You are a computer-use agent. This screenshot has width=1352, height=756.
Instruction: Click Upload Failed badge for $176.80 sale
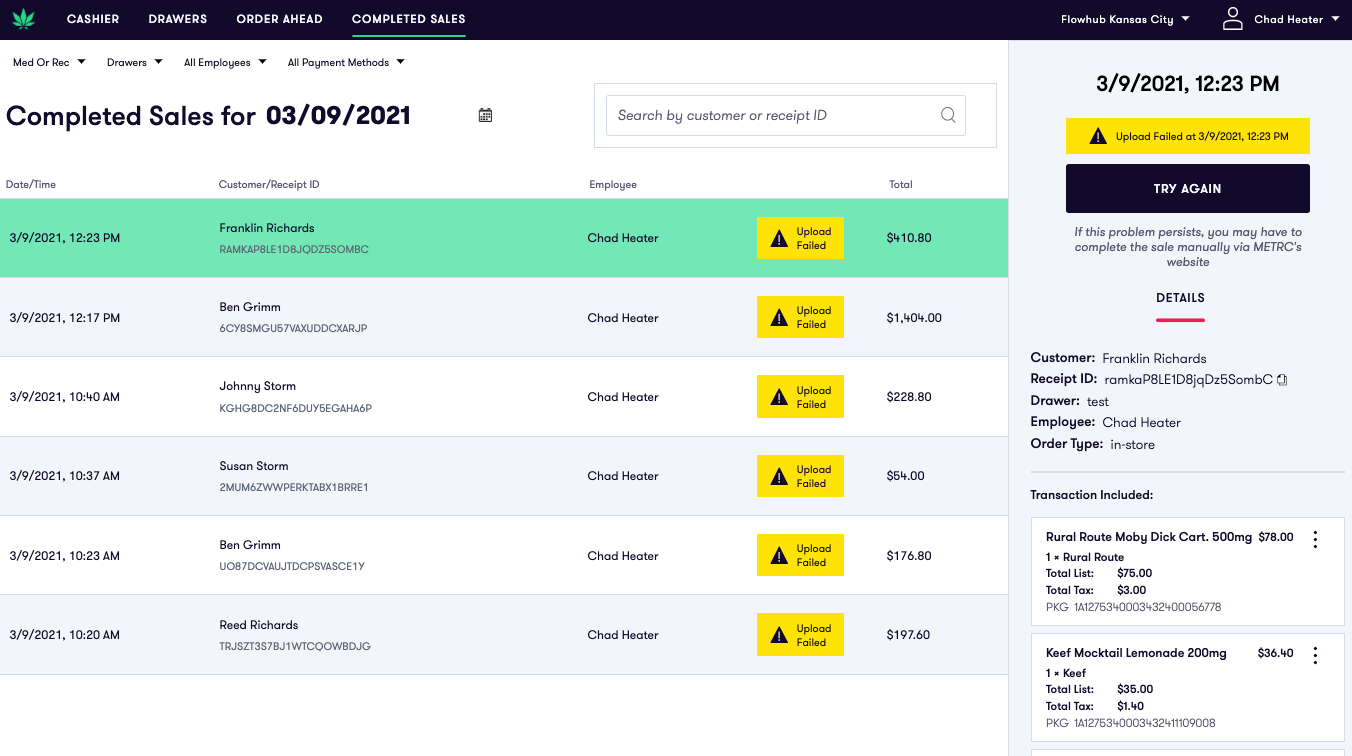pos(800,555)
